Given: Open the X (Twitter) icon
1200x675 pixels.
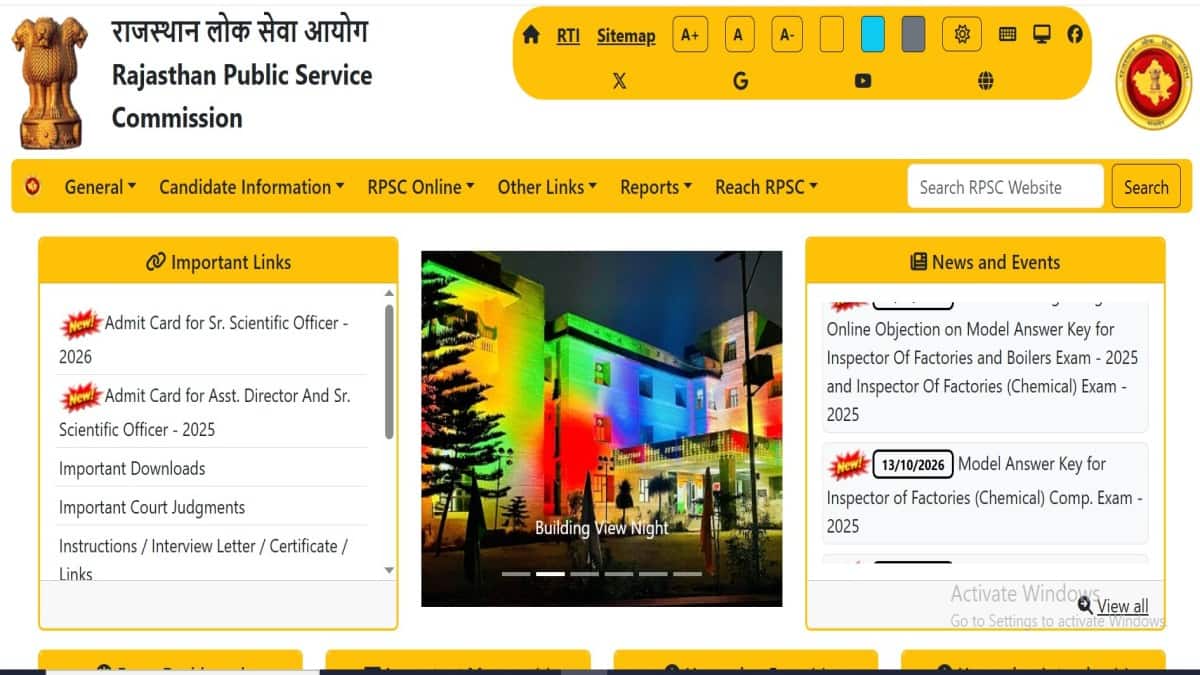Looking at the screenshot, I should [x=619, y=81].
